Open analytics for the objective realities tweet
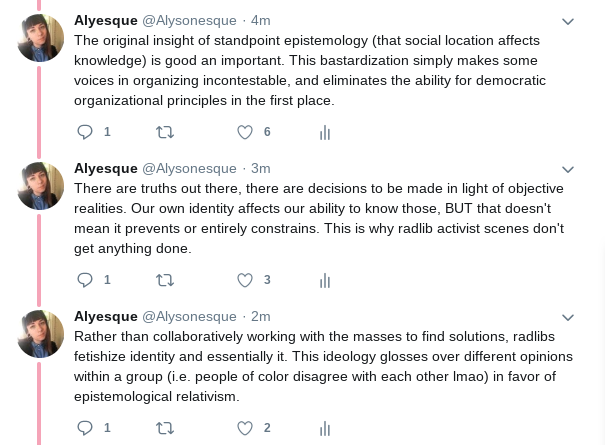Viewport: 605px width, 445px height. click(325, 280)
